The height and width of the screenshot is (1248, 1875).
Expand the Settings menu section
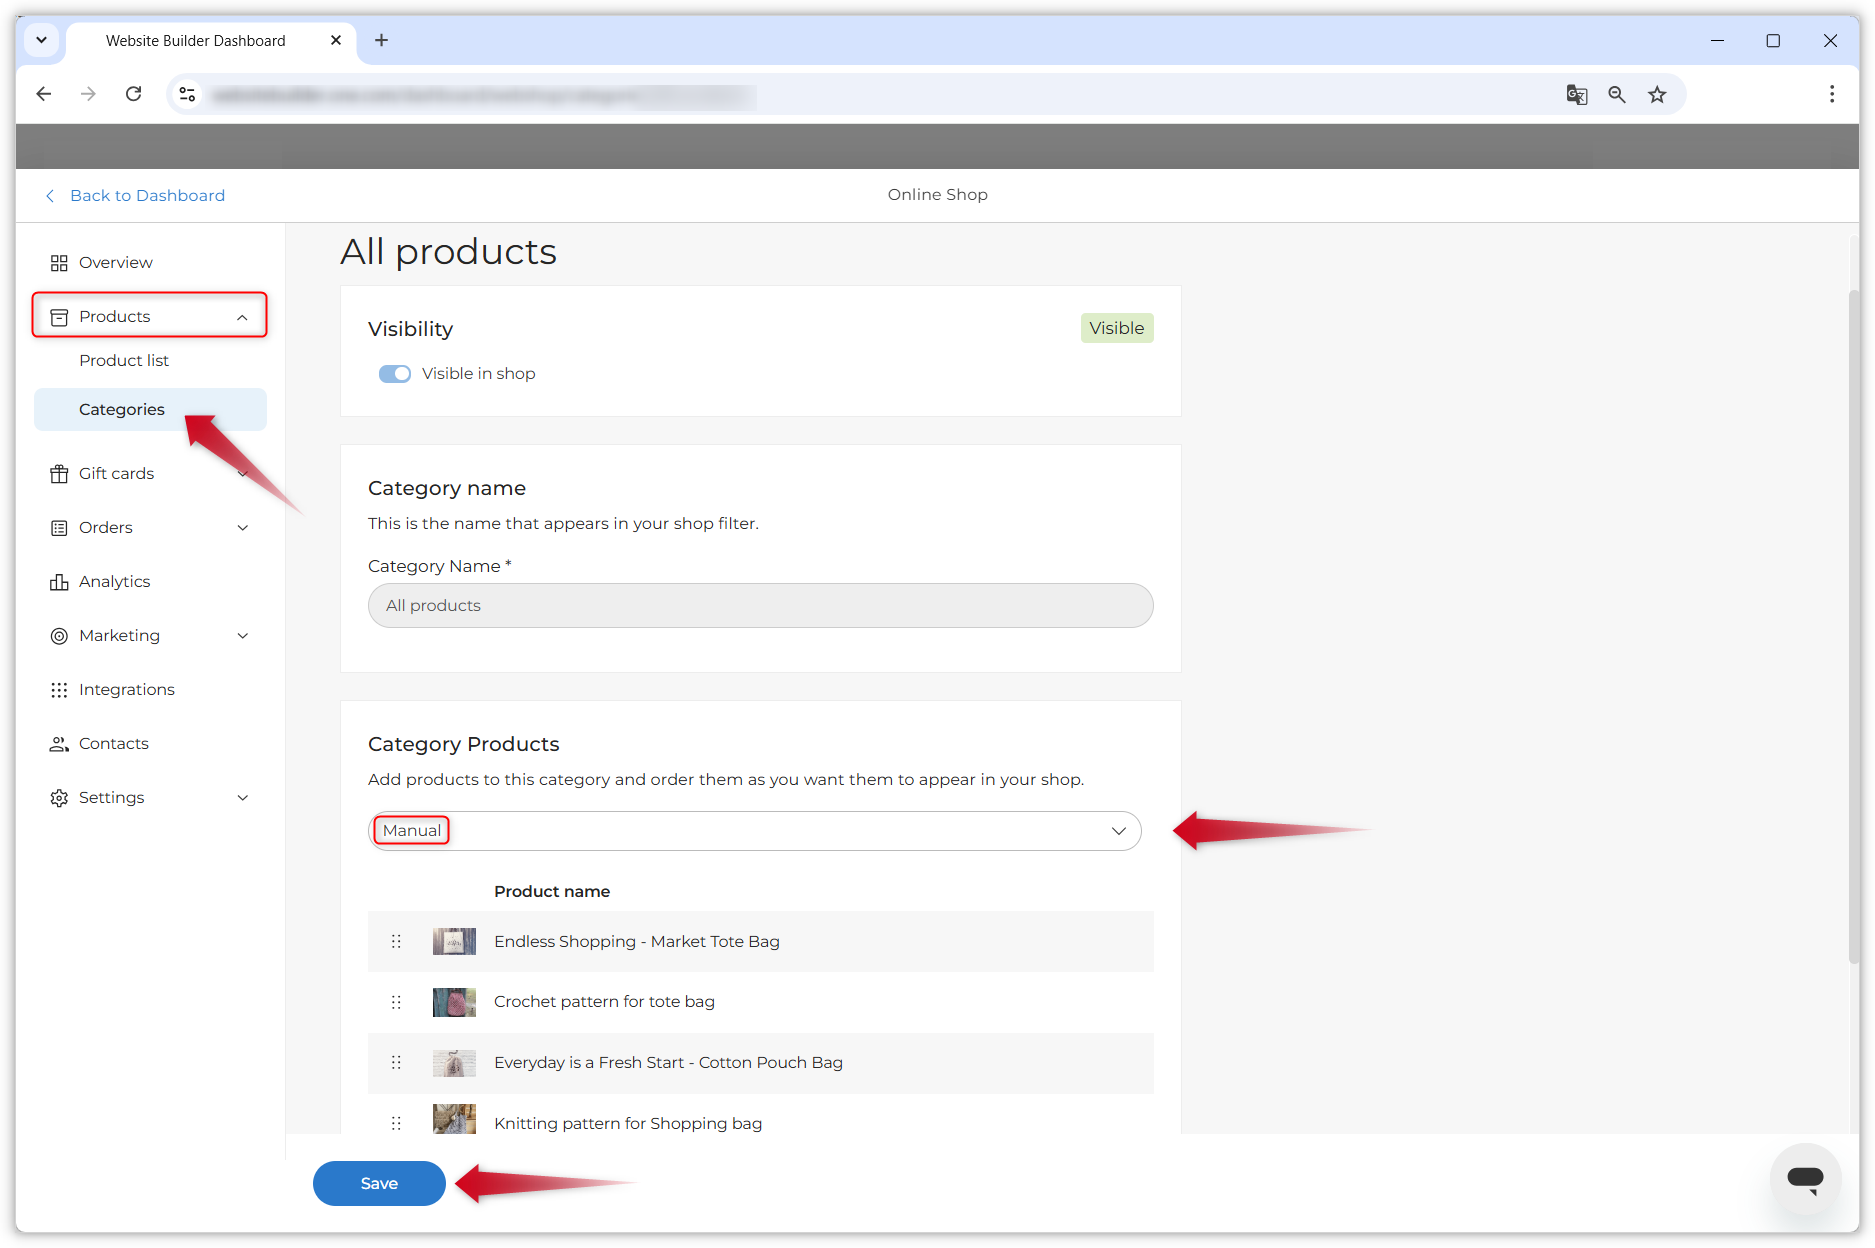[x=242, y=798]
